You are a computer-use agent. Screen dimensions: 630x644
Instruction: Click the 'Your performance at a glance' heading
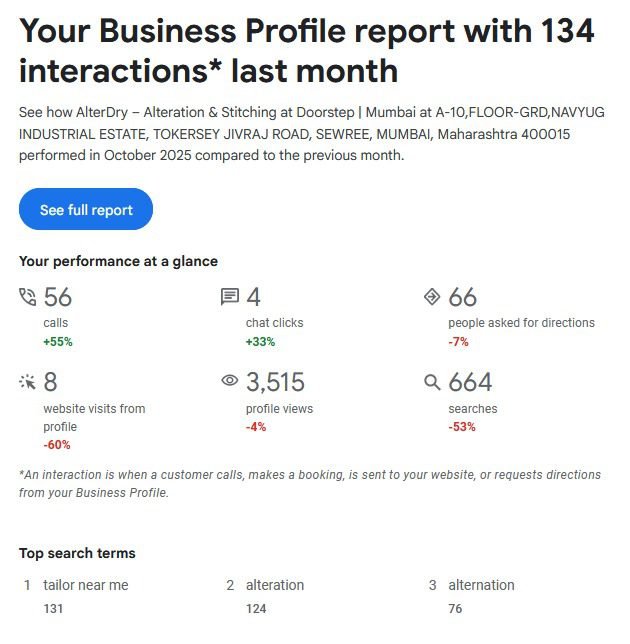tap(118, 261)
